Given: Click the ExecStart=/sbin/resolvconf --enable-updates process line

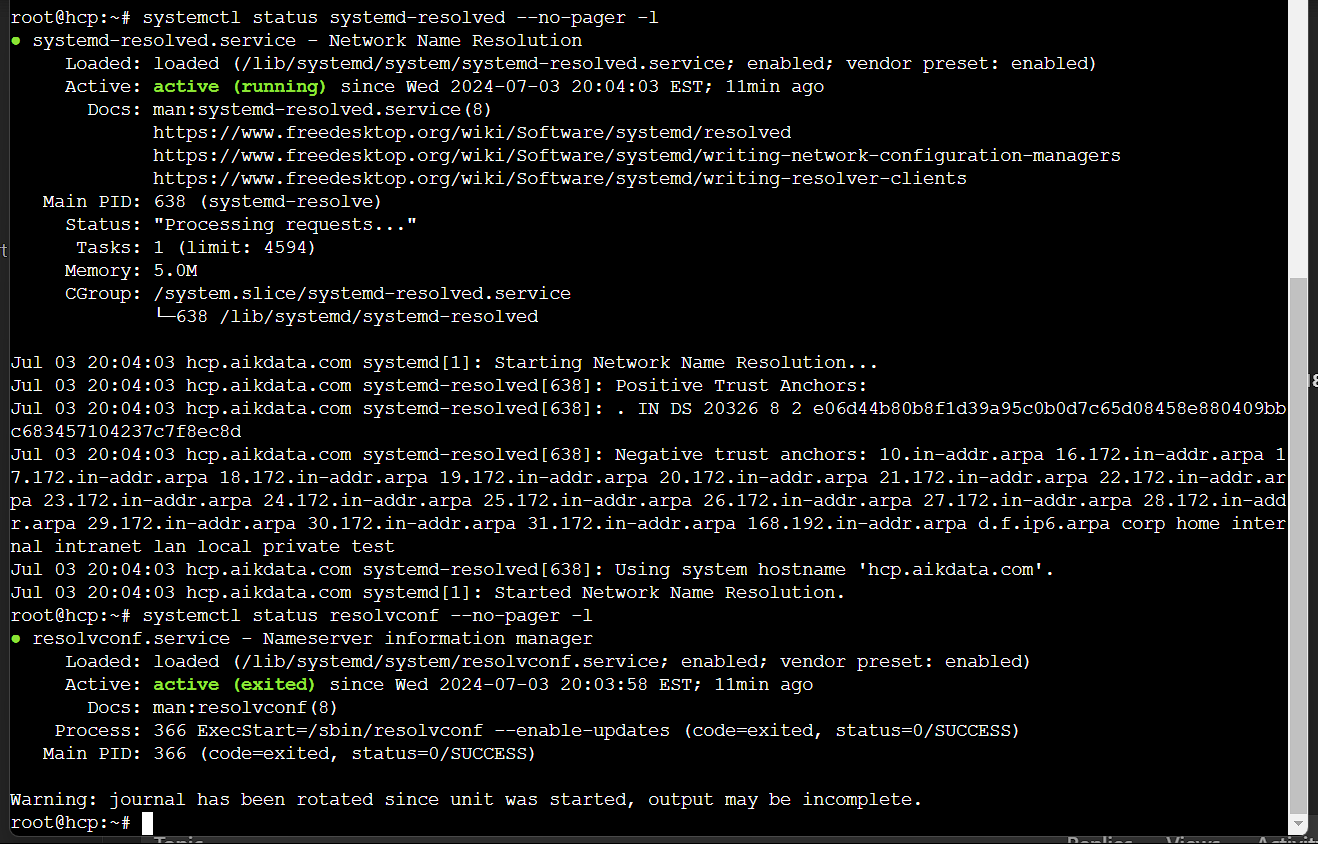Looking at the screenshot, I should tap(537, 731).
